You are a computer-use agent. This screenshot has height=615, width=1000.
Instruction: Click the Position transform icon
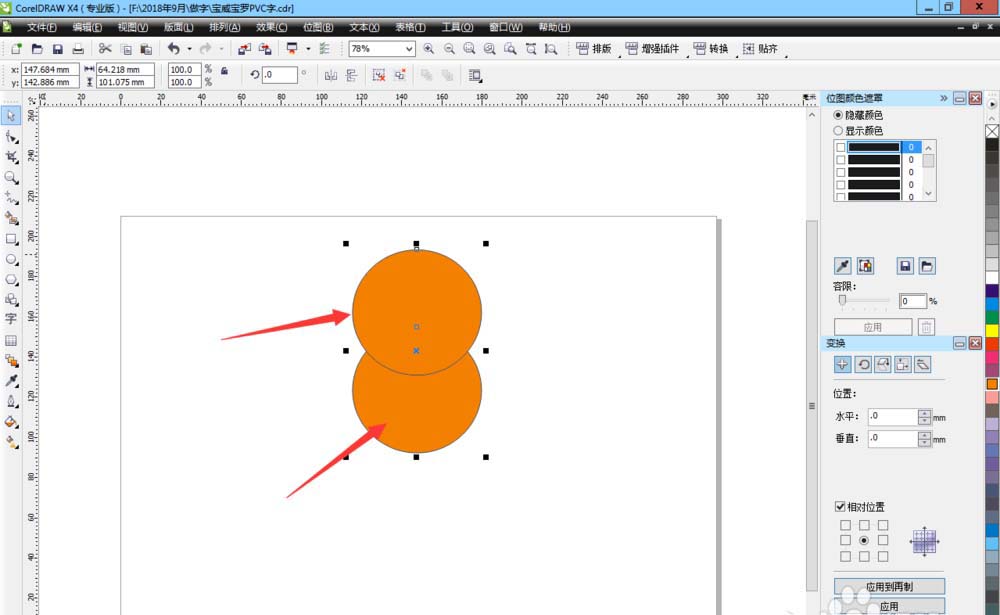[x=842, y=364]
